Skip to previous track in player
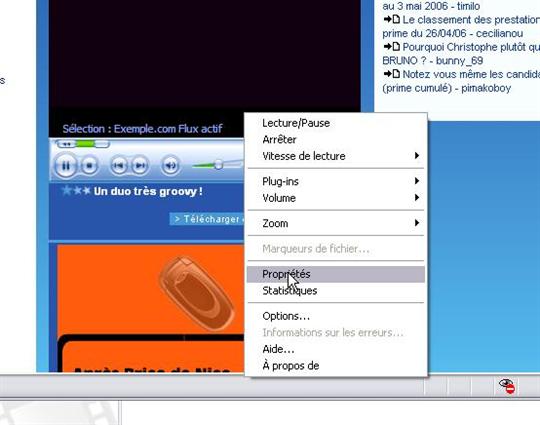The width and height of the screenshot is (540, 425). 119,166
